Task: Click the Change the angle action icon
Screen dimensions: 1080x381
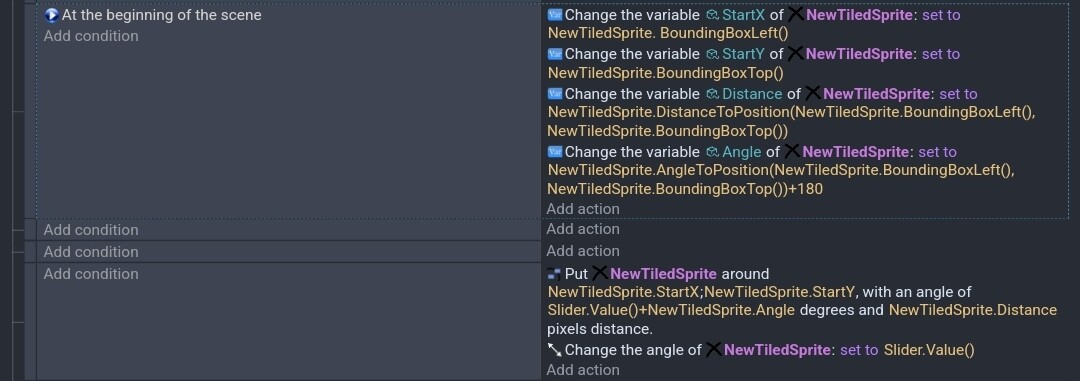Action: point(555,350)
